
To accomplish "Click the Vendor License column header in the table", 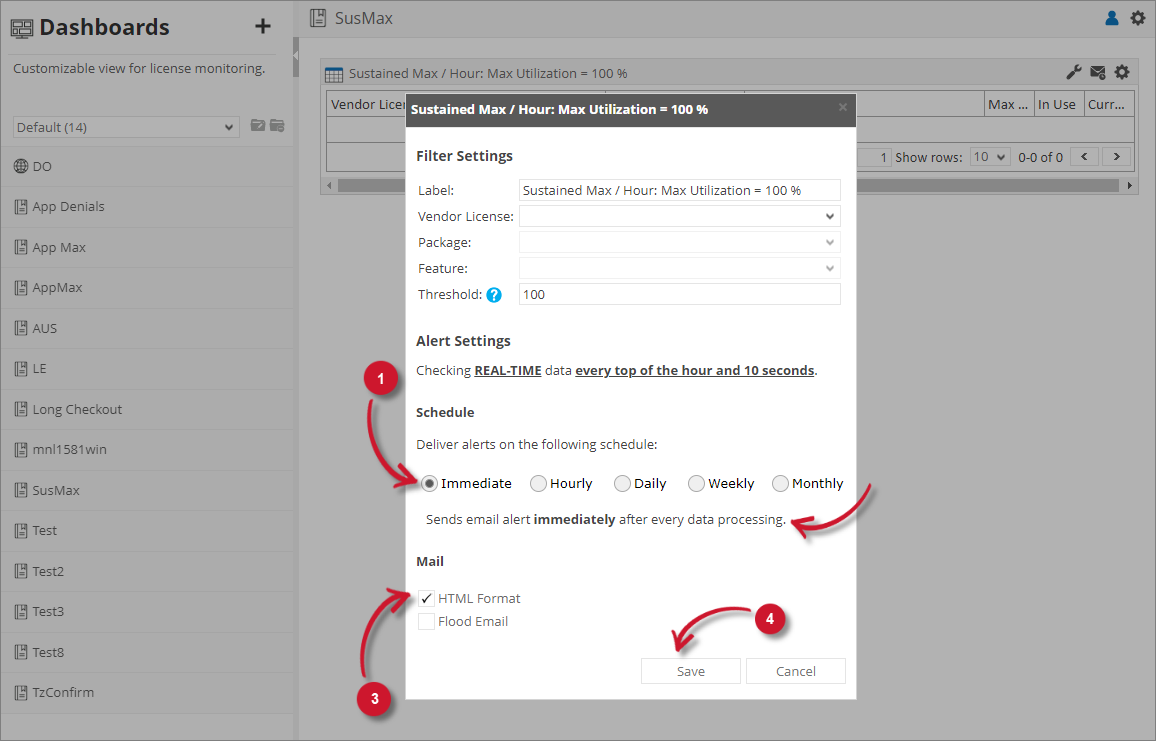I will coord(367,105).
